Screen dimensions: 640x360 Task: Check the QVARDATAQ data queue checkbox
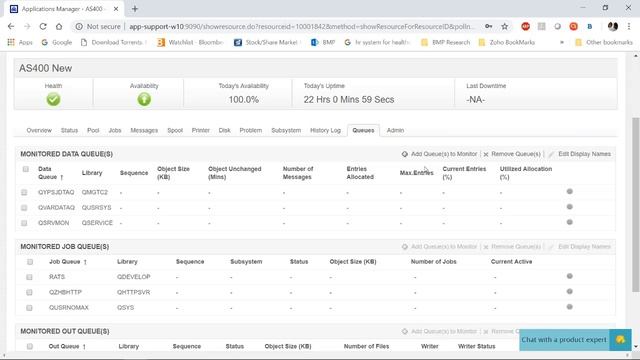coord(24,208)
